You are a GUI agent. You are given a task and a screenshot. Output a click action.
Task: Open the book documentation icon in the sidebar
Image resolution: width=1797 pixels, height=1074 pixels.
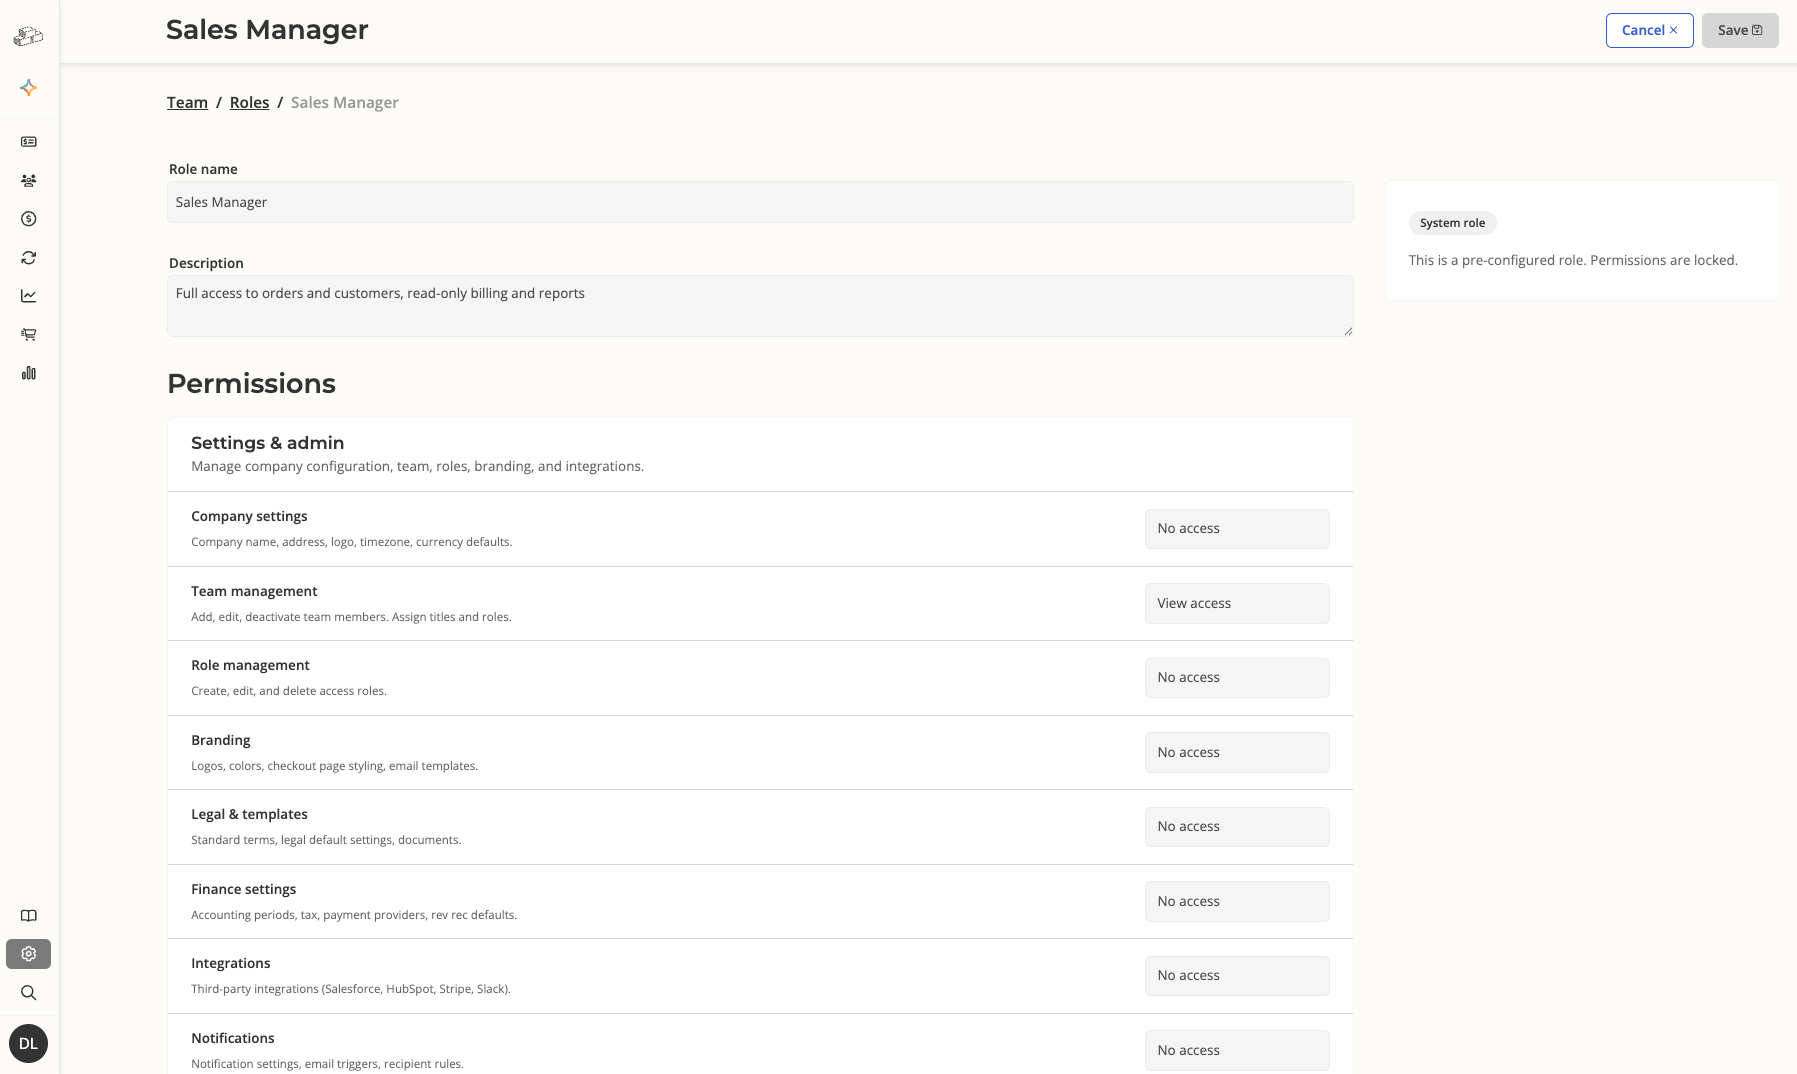click(x=29, y=916)
